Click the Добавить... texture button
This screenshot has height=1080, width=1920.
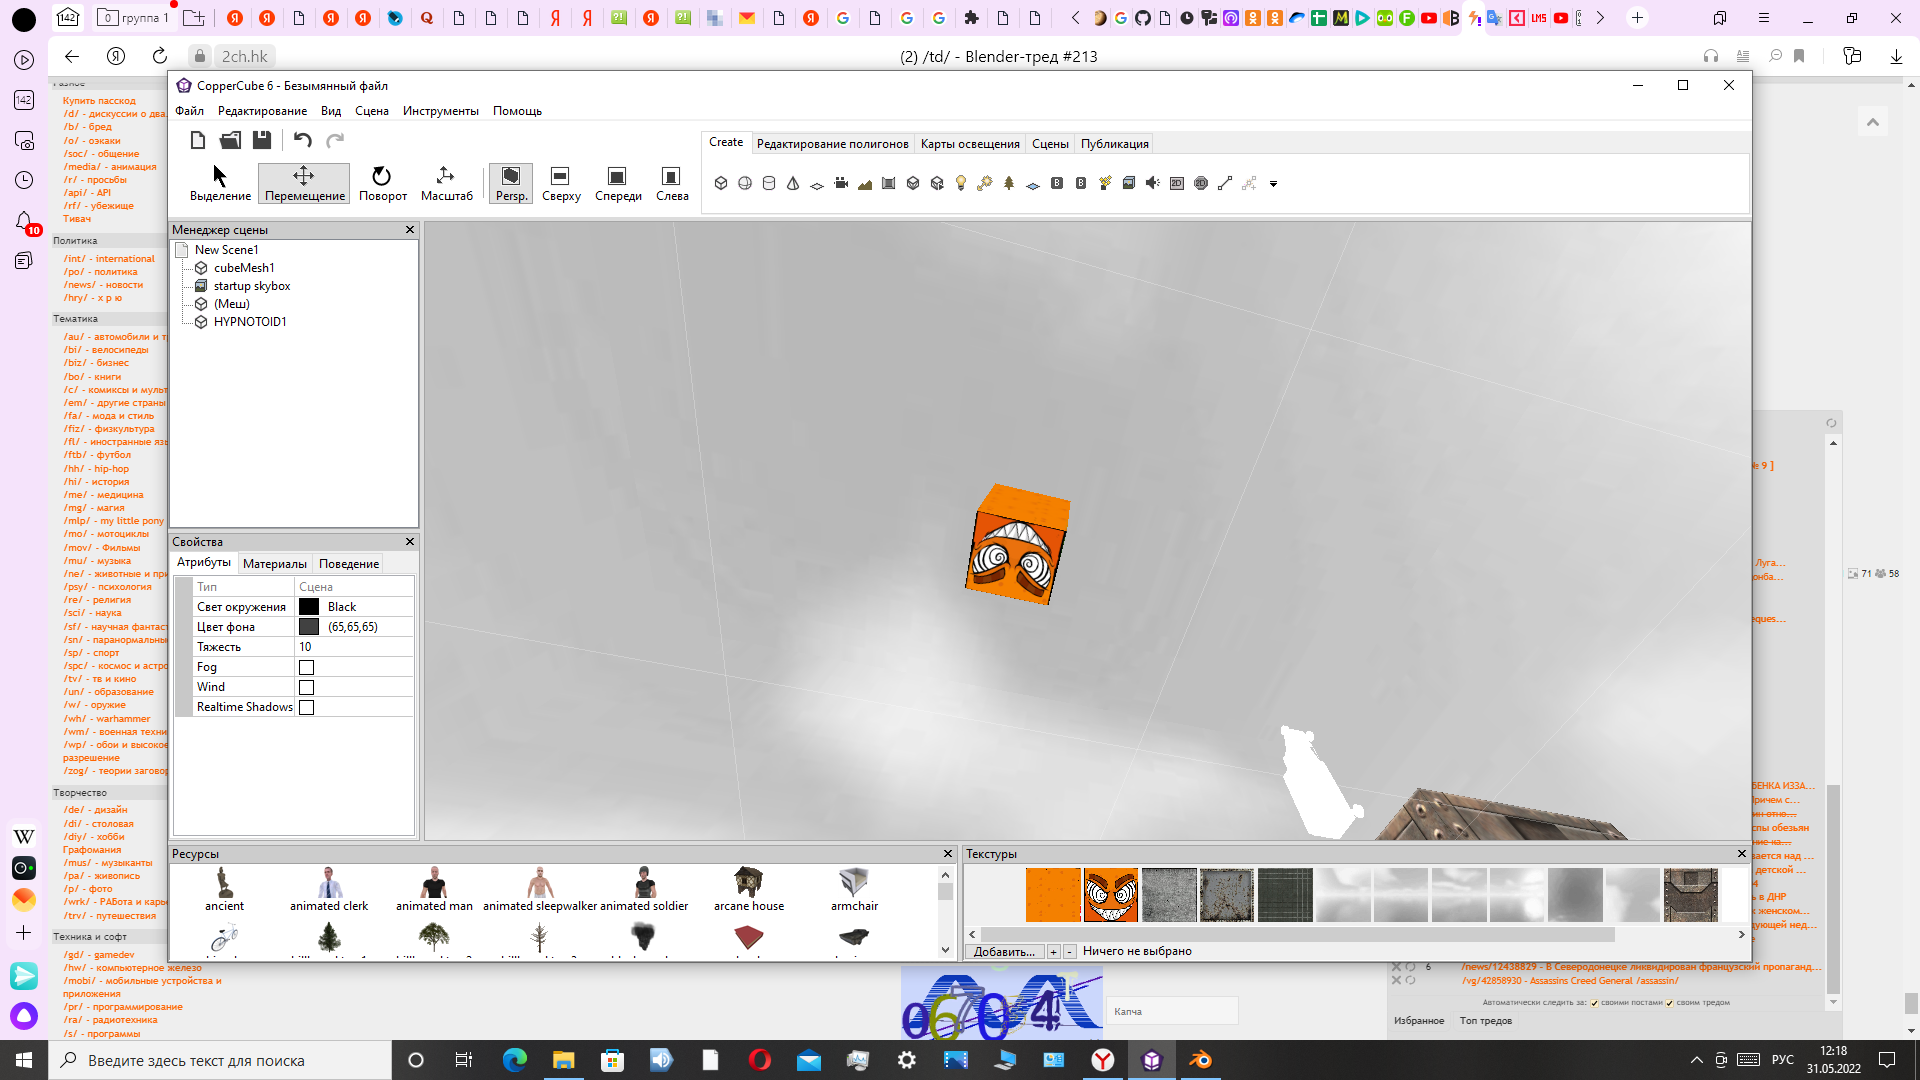tap(1004, 951)
